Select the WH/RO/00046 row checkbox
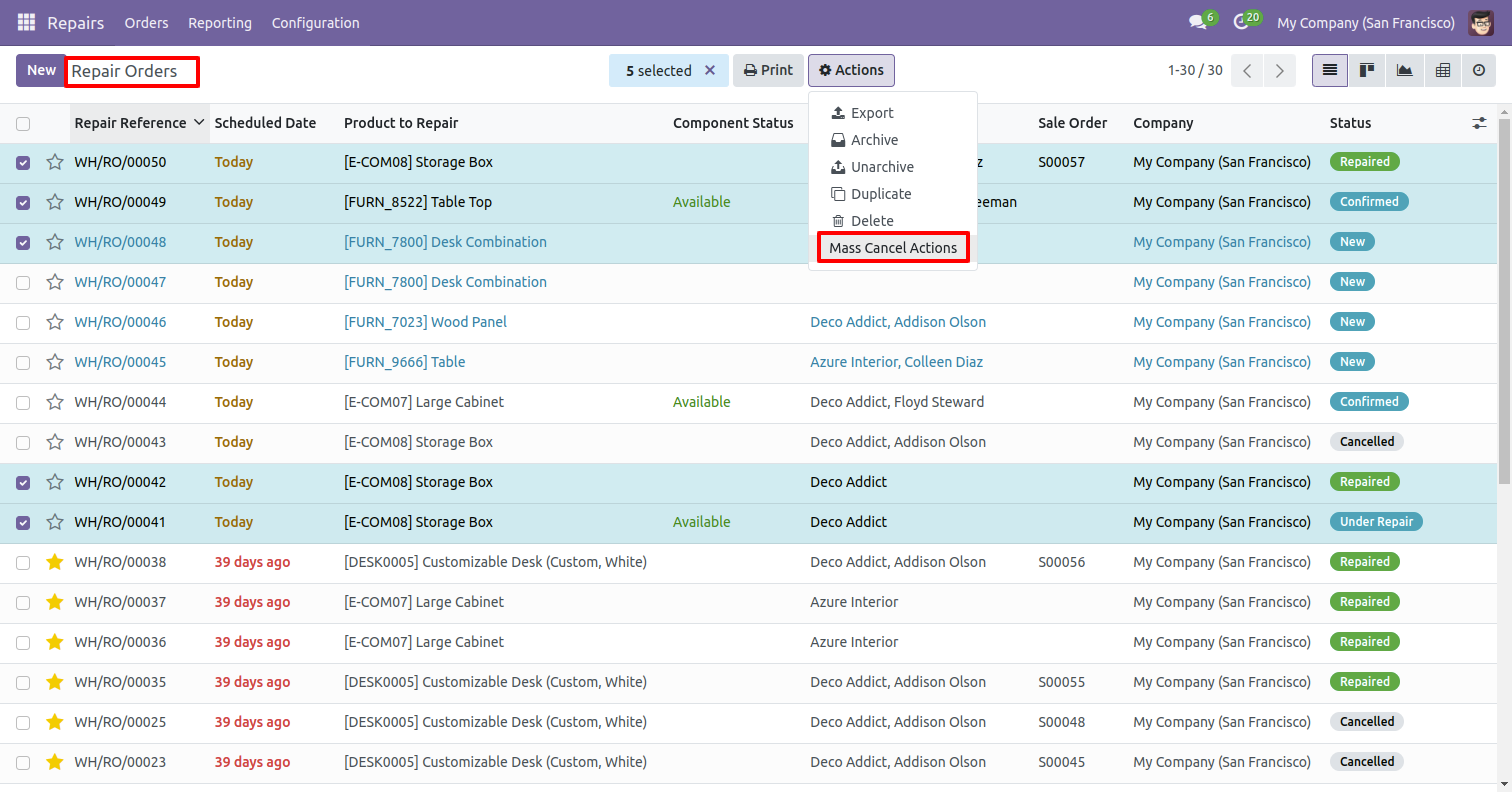The image size is (1512, 792). (23, 322)
